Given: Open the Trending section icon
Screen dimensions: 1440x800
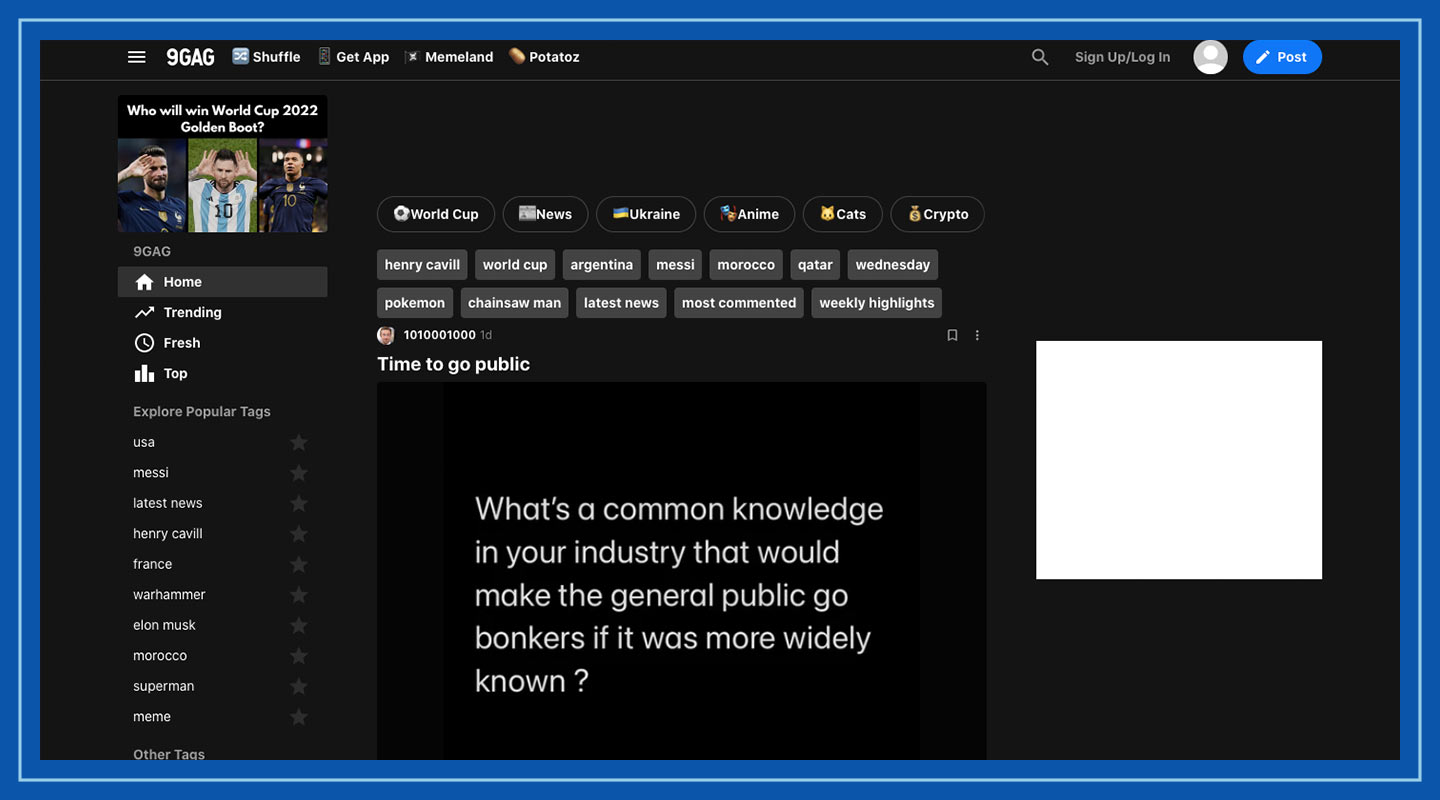Looking at the screenshot, I should (144, 312).
